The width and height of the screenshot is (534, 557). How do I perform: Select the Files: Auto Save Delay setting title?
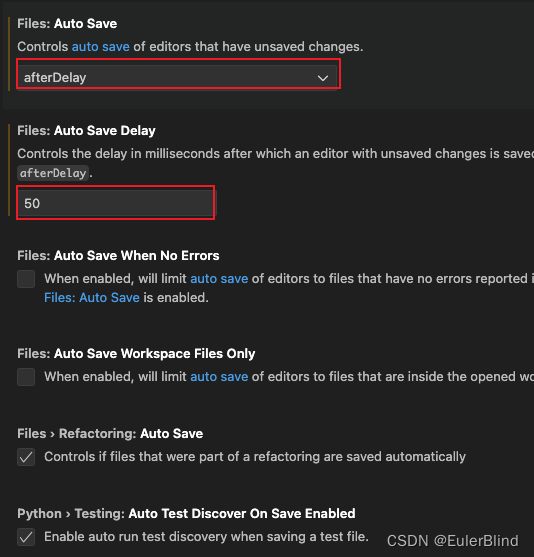click(x=86, y=131)
